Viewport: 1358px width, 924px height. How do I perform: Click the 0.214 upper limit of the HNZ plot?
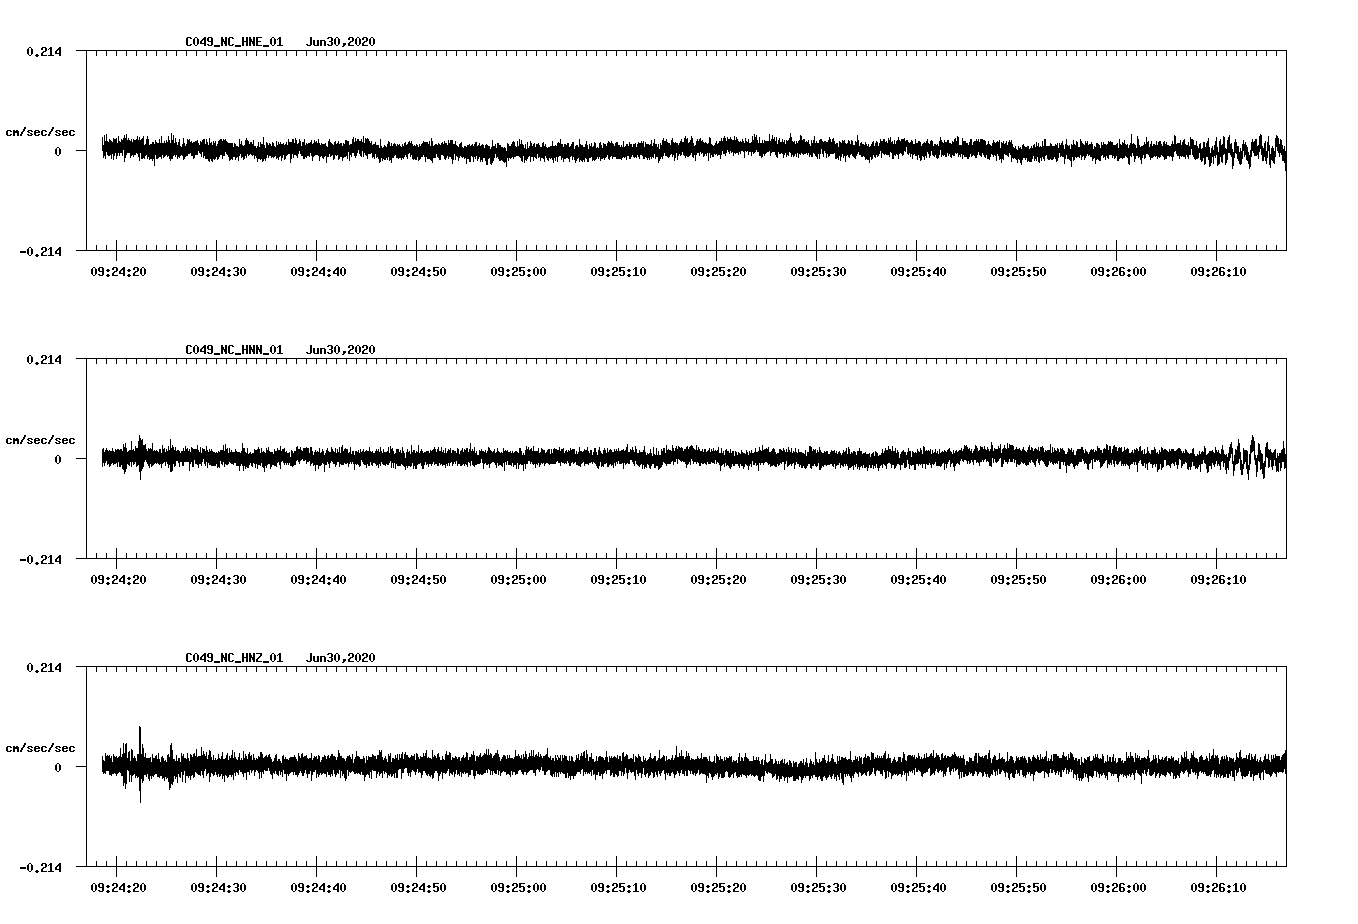(x=44, y=667)
